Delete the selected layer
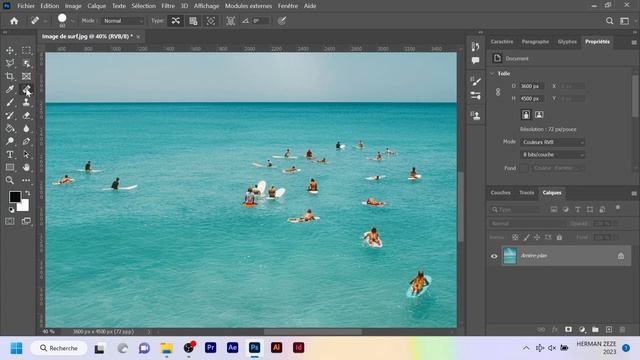The width and height of the screenshot is (640, 360). click(622, 329)
